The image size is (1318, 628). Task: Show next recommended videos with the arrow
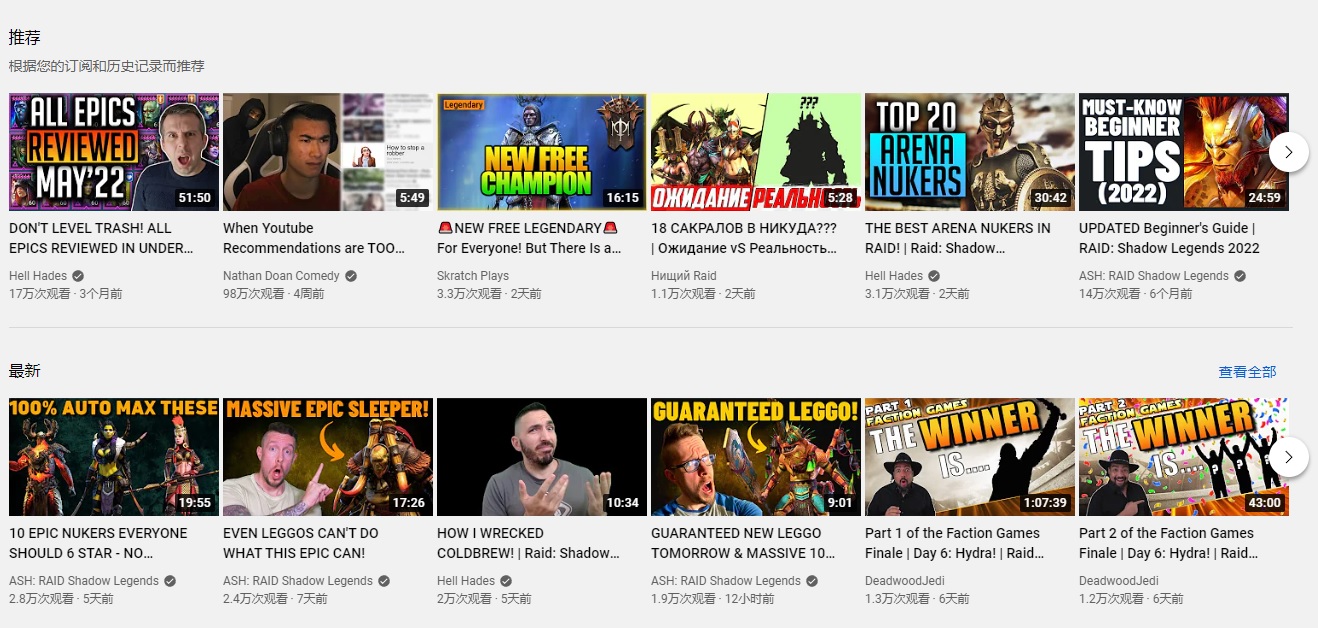(1289, 152)
